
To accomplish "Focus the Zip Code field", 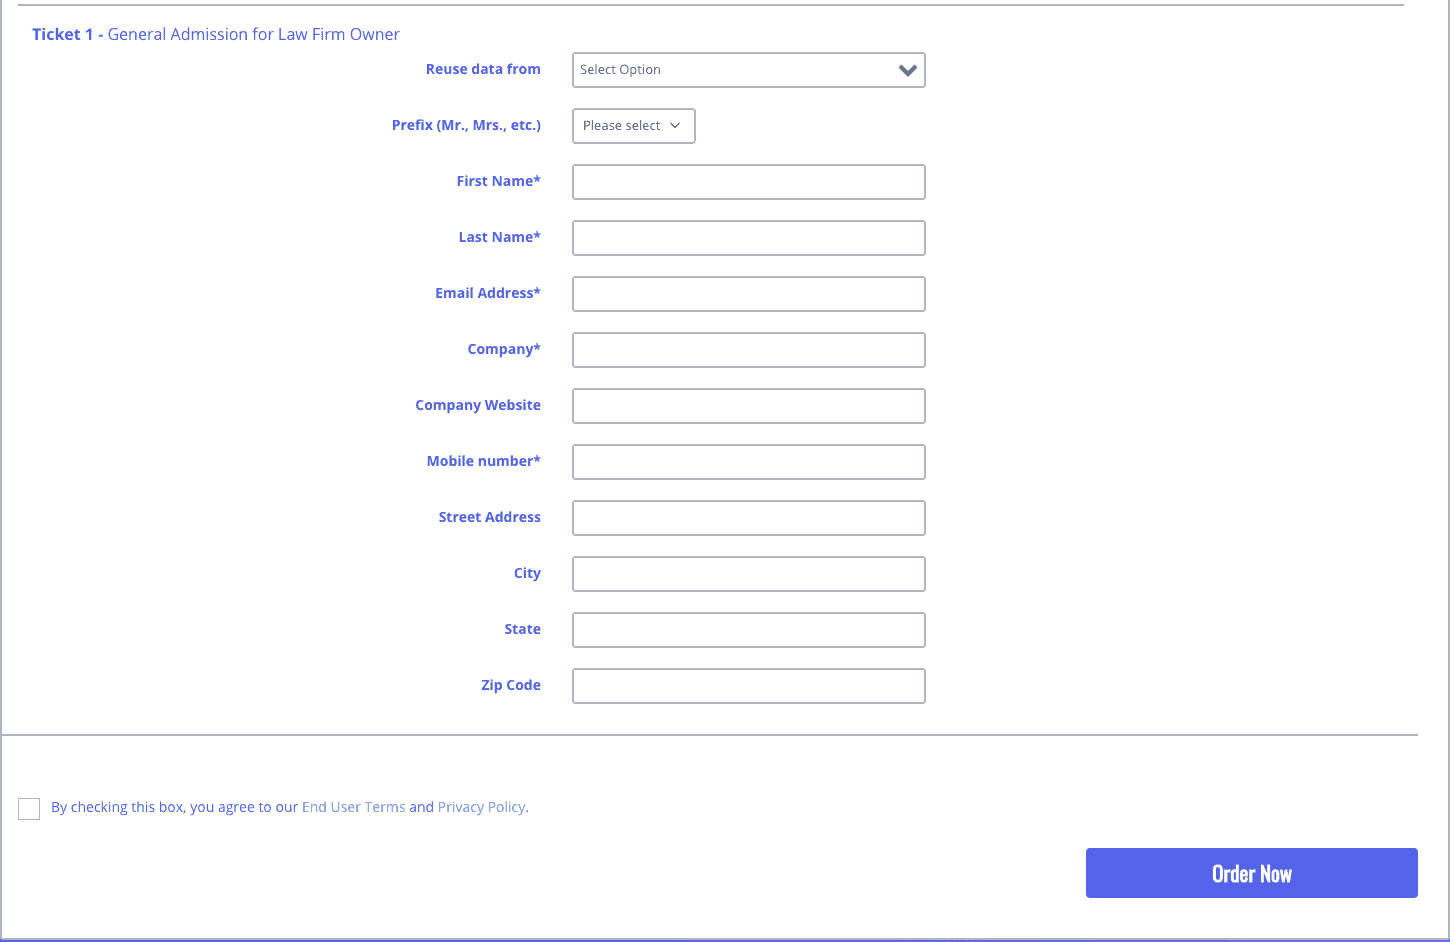I will tap(748, 686).
